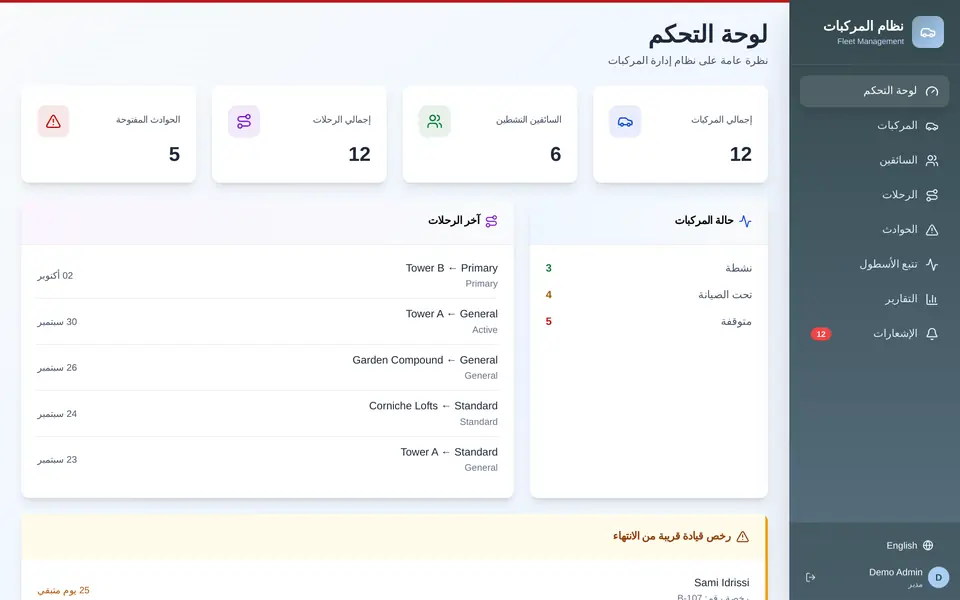Click the Sami Idrissi license entry
The width and height of the screenshot is (960, 600).
click(x=721, y=582)
